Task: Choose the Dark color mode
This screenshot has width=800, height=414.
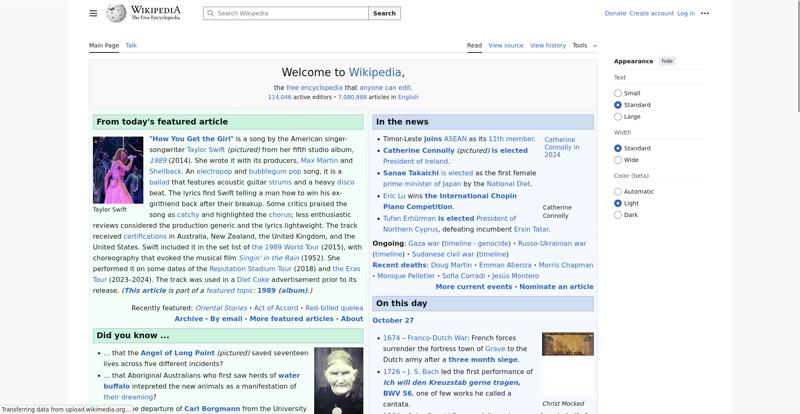Action: pos(618,215)
